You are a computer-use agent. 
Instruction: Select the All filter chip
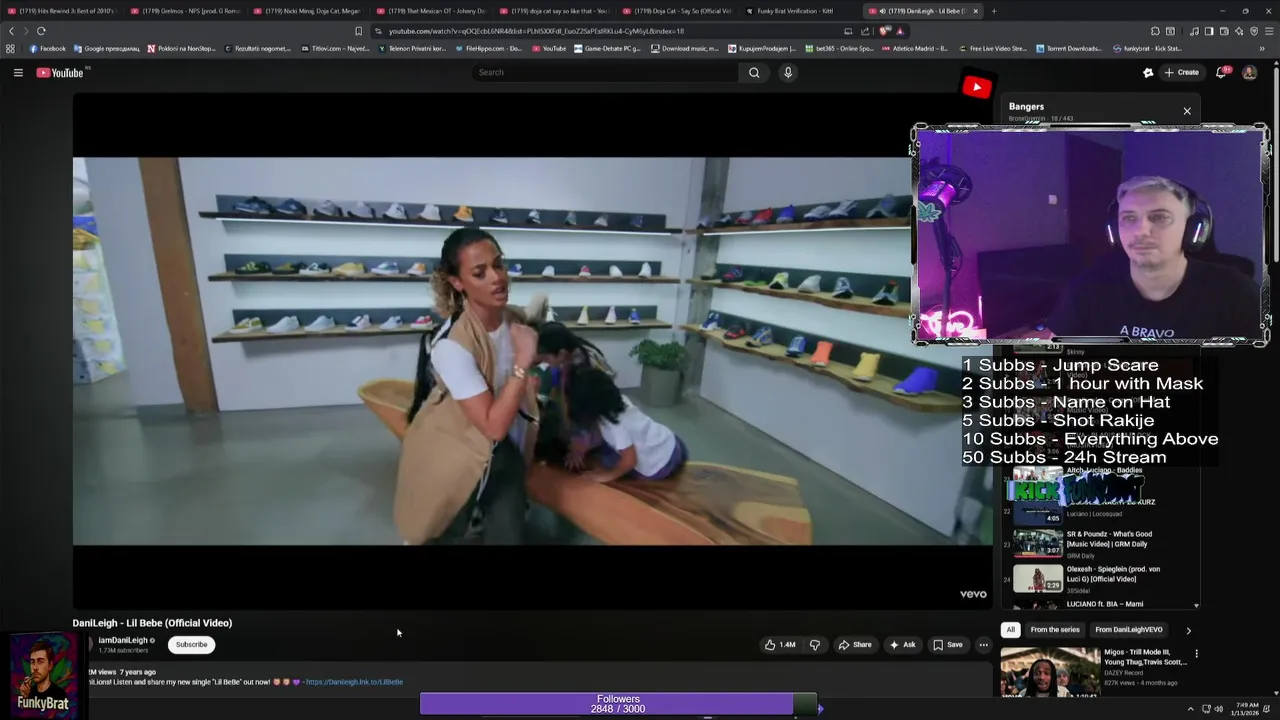click(1010, 630)
